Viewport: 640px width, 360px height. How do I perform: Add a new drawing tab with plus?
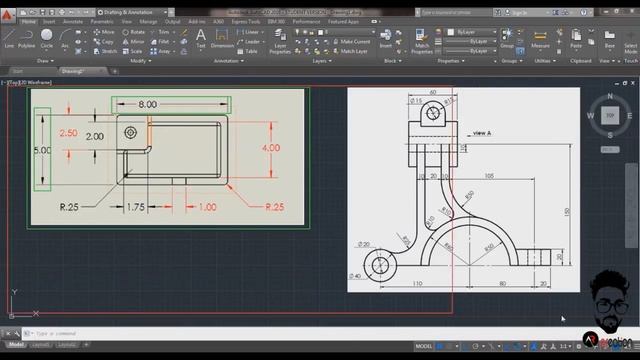[x=115, y=71]
